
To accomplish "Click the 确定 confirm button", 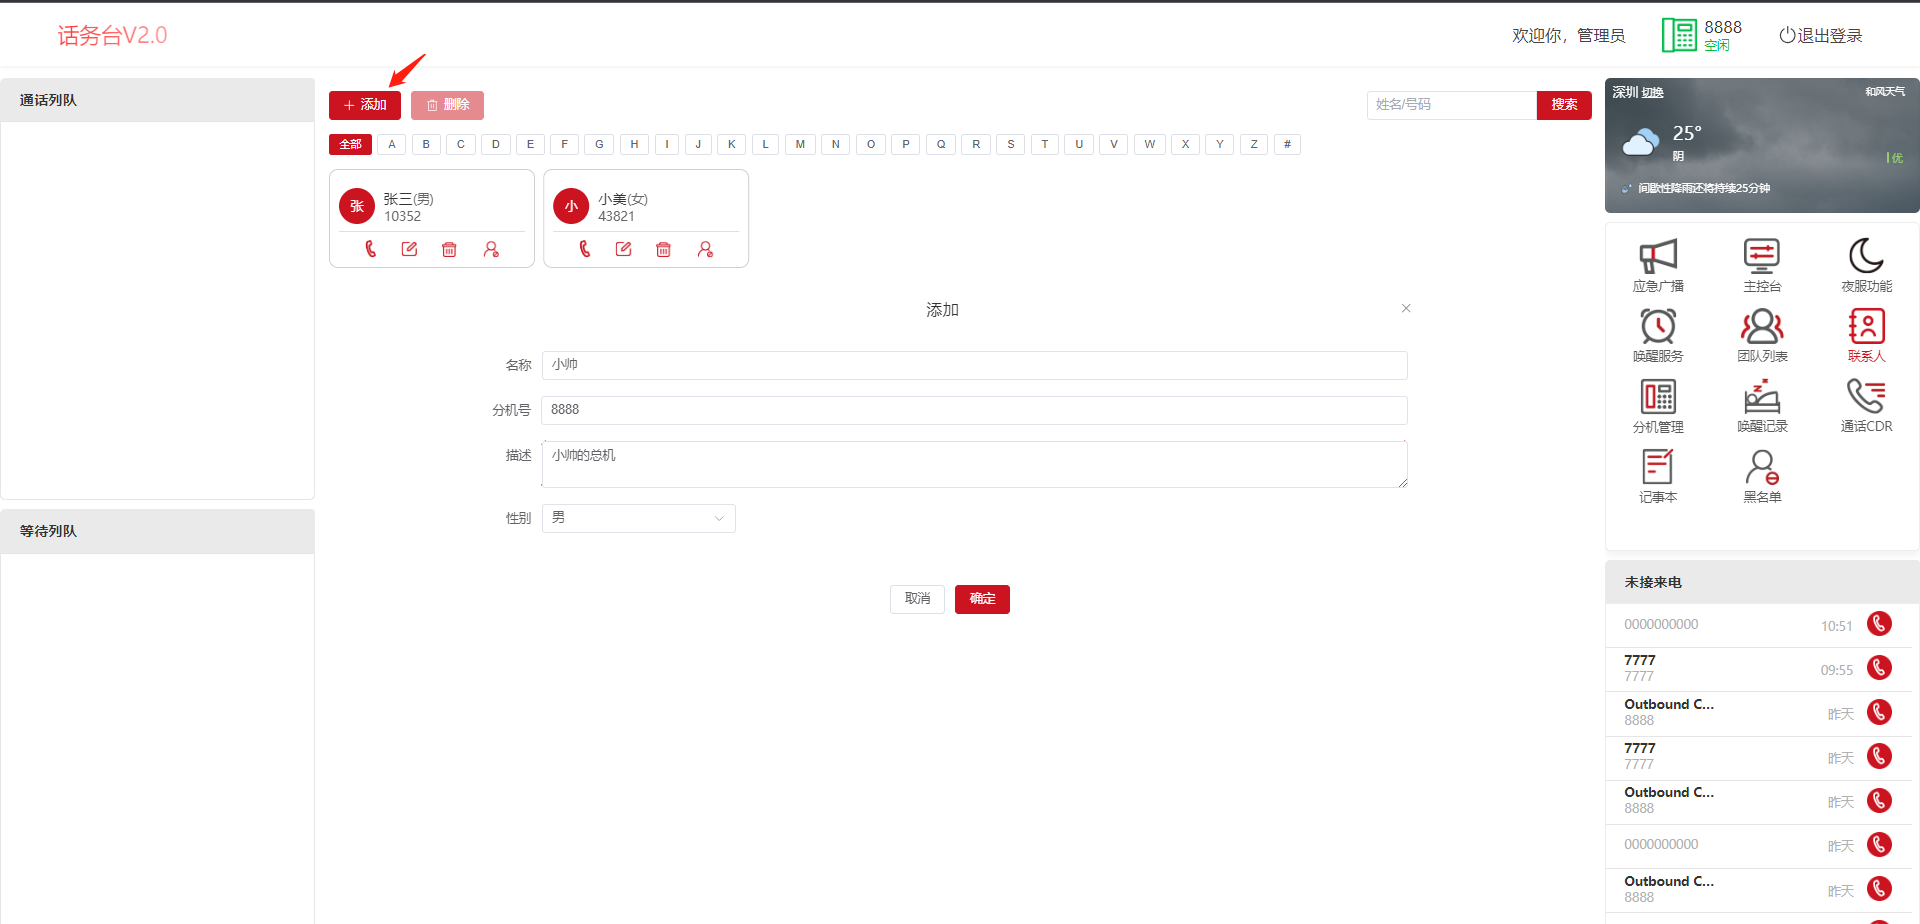I will tap(981, 599).
